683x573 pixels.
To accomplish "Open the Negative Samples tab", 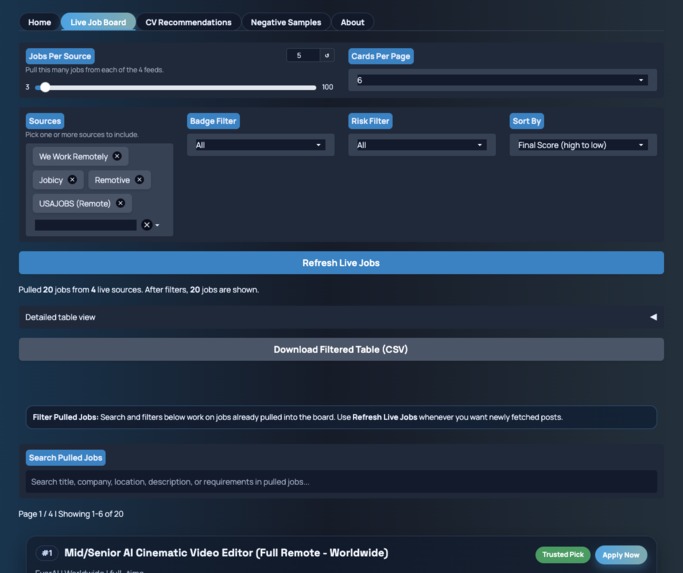I will [x=286, y=22].
